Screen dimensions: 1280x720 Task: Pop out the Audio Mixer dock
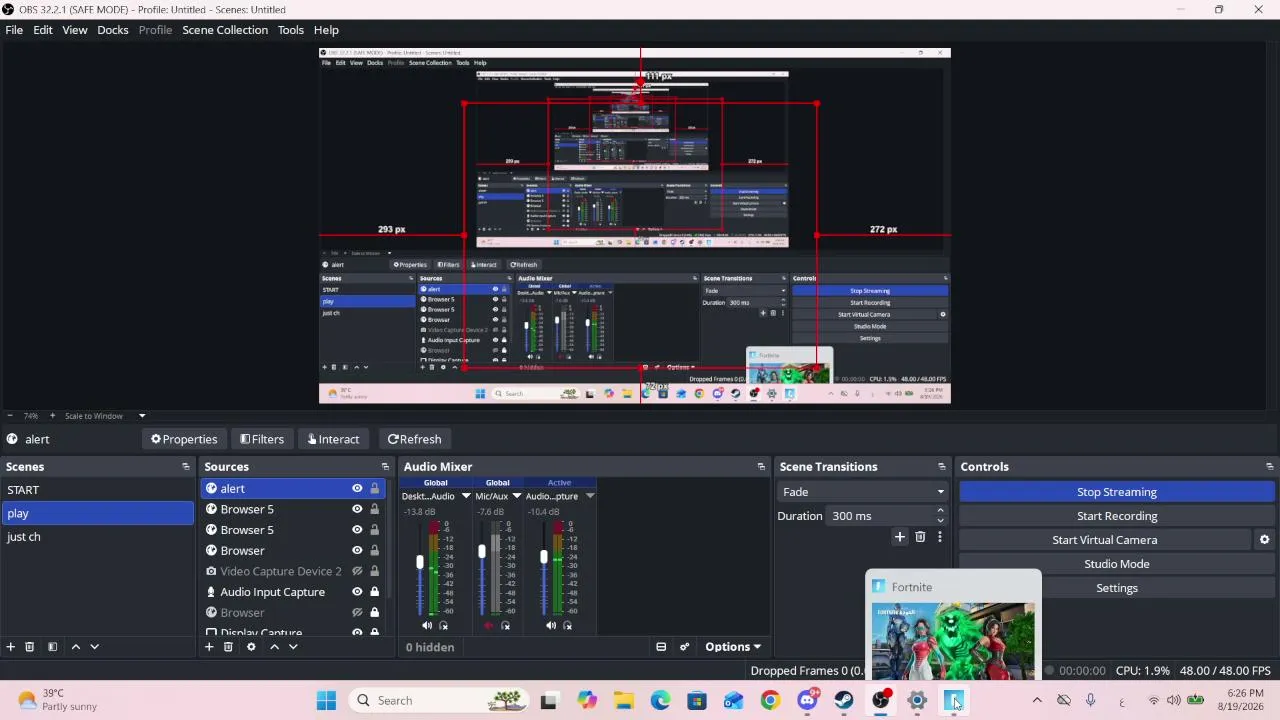point(761,467)
